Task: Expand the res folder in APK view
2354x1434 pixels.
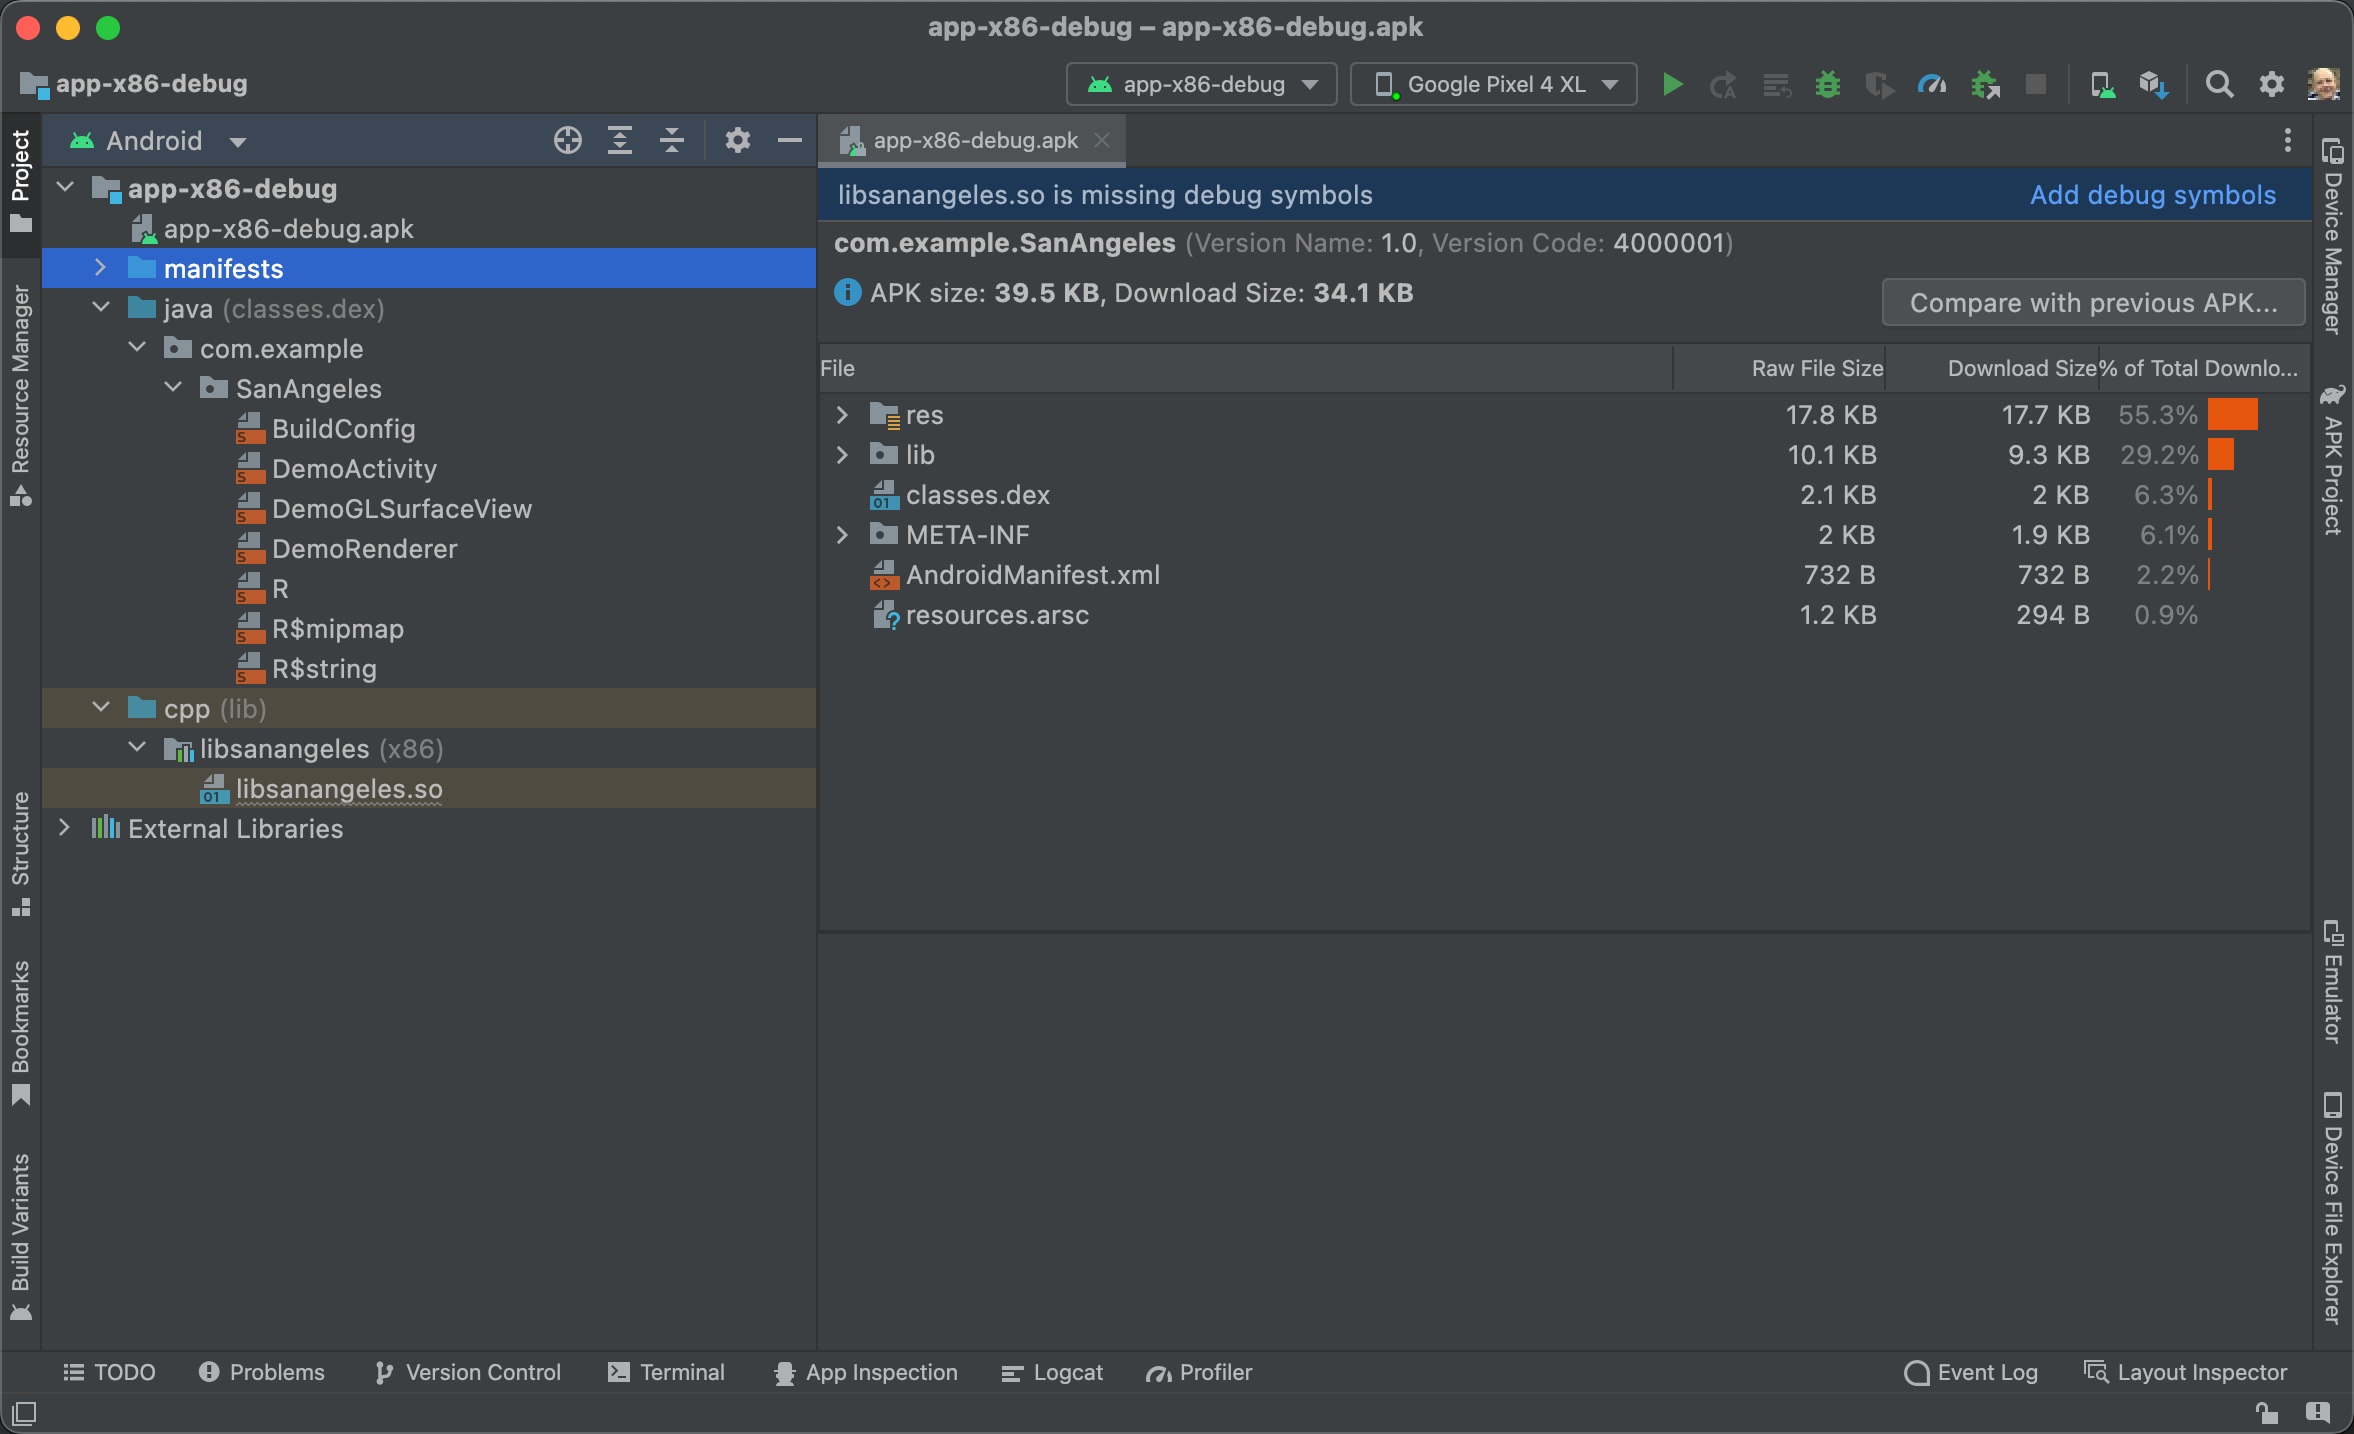Action: [842, 414]
